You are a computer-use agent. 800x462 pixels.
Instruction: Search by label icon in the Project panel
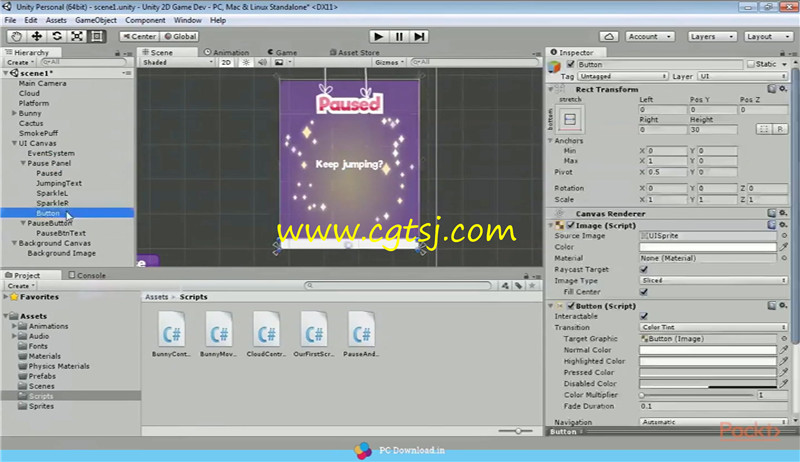tap(518, 286)
